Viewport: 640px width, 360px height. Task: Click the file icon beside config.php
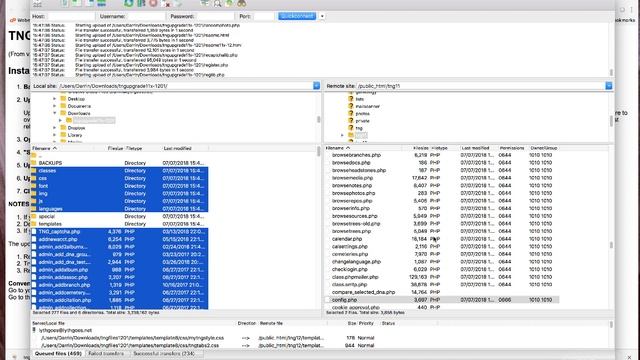(x=327, y=300)
